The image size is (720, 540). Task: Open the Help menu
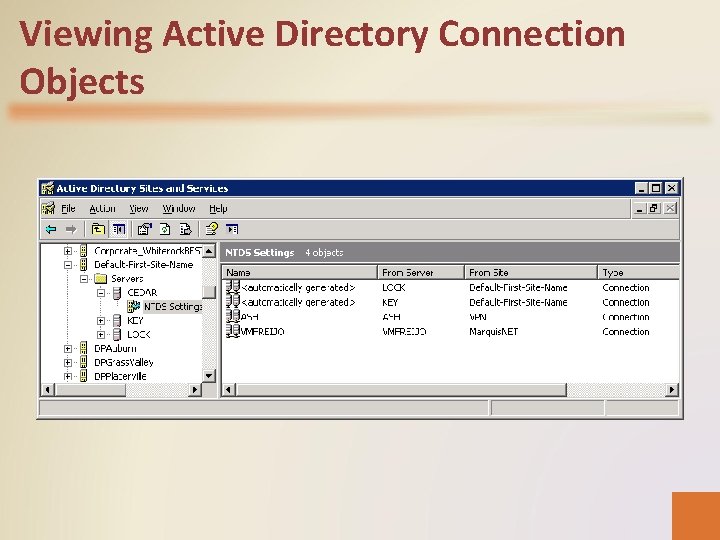click(x=218, y=209)
